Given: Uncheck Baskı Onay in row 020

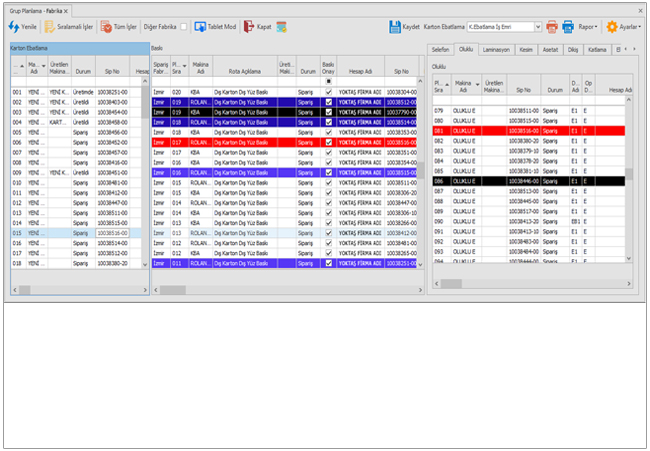Looking at the screenshot, I should (x=328, y=90).
